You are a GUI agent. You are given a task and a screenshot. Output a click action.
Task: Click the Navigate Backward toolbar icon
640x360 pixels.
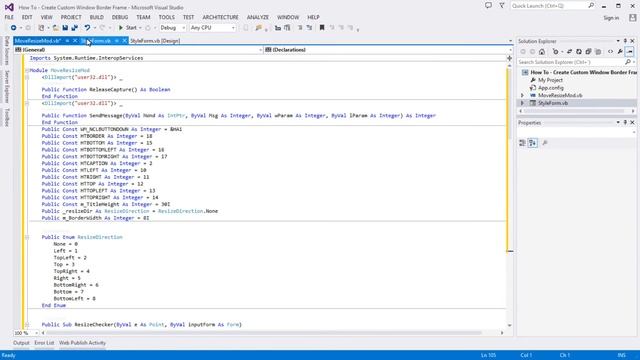(x=13, y=28)
